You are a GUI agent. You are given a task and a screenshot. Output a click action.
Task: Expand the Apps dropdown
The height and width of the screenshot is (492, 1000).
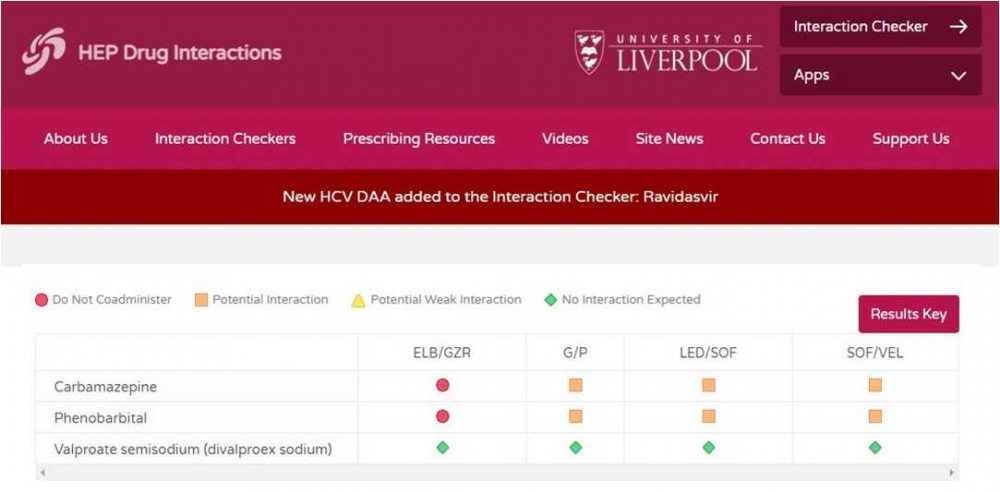[x=880, y=76]
